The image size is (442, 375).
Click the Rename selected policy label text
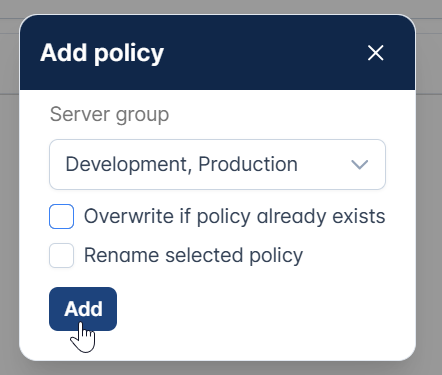tap(193, 256)
